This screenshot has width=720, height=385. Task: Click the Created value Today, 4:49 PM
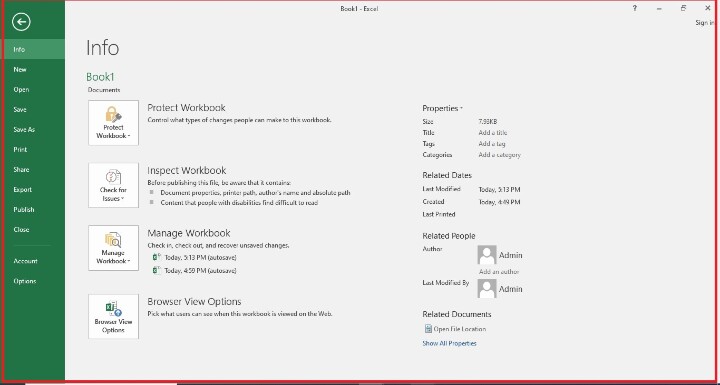point(499,202)
